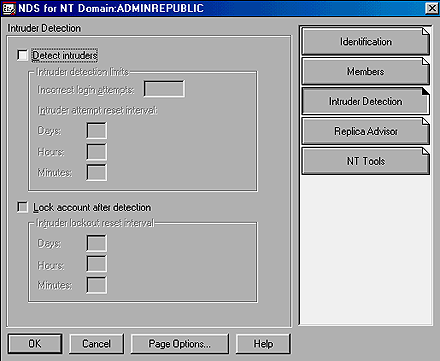This screenshot has height=361, width=440.
Task: Click the Incorrect login attempts field
Action: (164, 89)
